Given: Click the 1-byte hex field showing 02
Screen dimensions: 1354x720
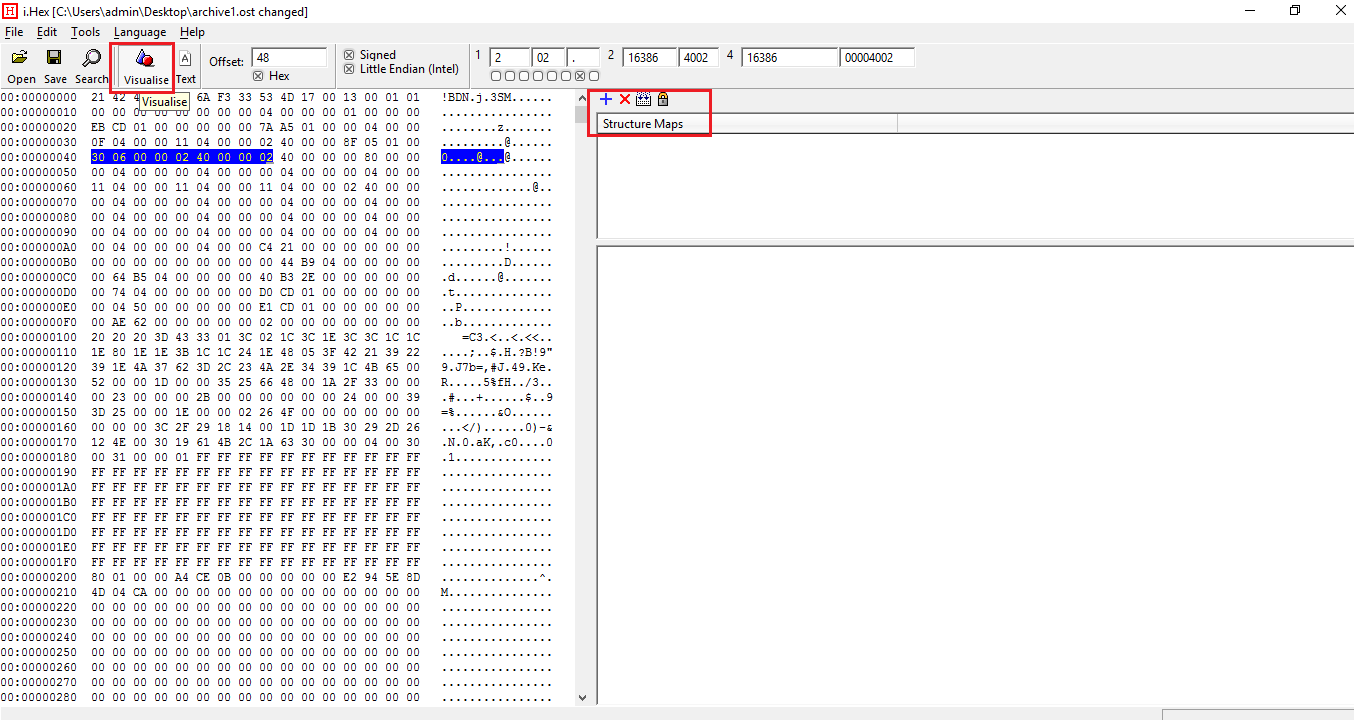Looking at the screenshot, I should pyautogui.click(x=548, y=58).
